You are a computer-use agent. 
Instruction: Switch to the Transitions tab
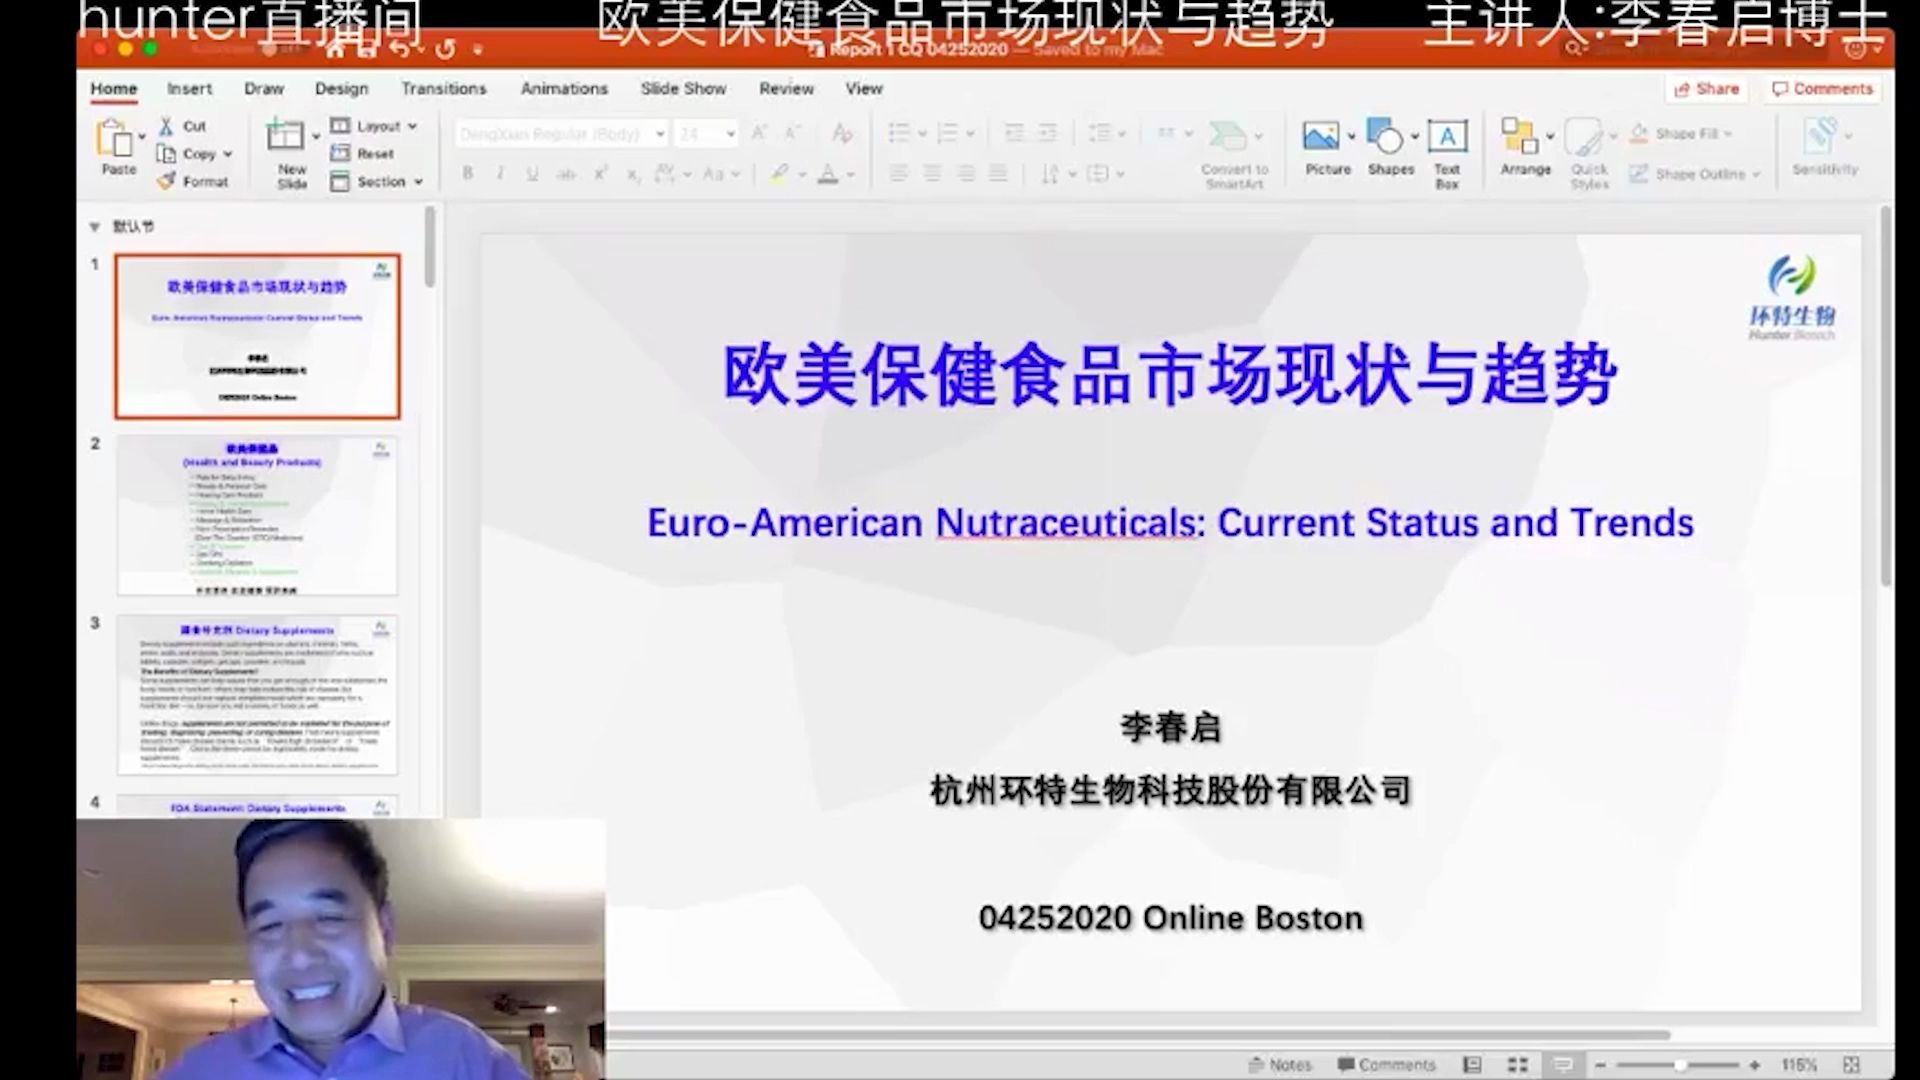coord(444,89)
